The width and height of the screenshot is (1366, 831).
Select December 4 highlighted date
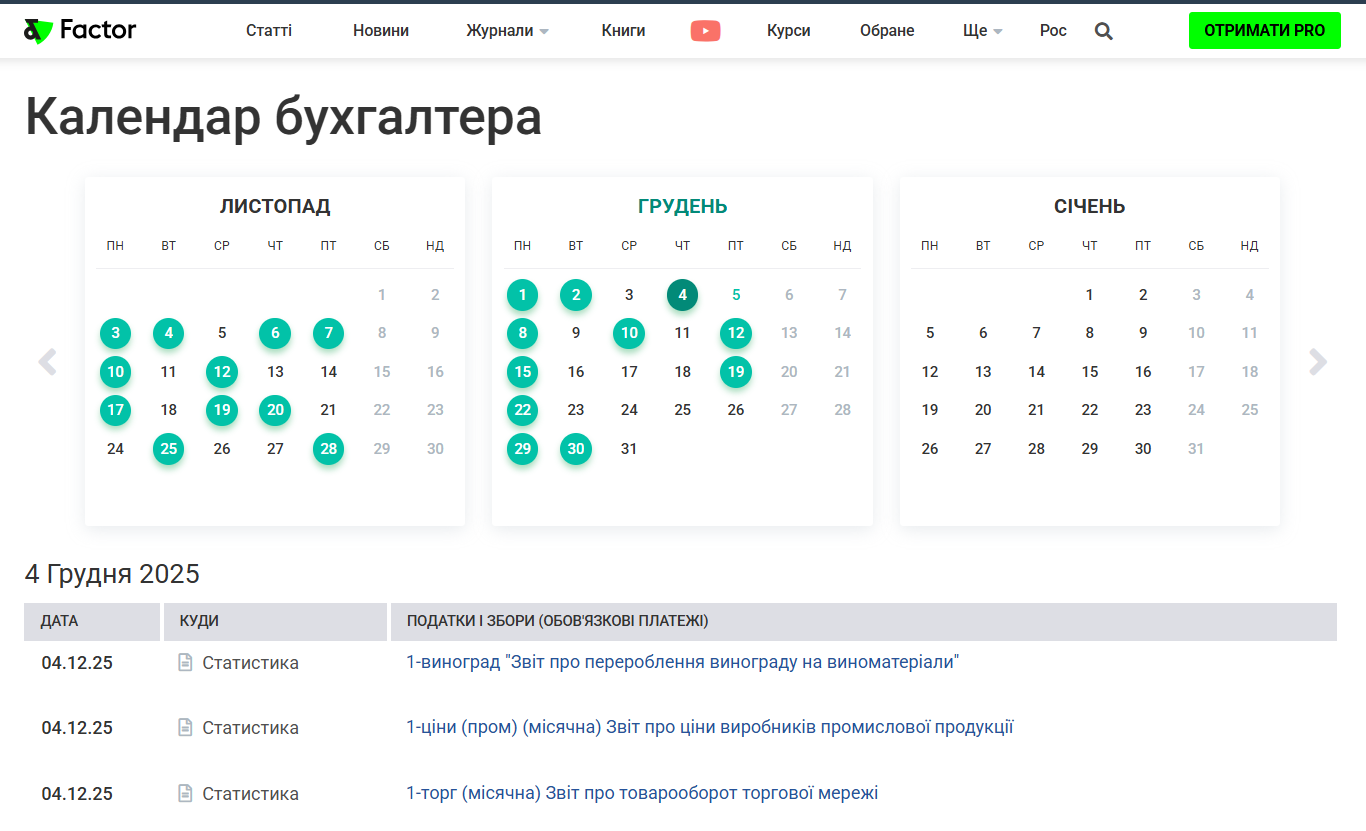pyautogui.click(x=682, y=295)
